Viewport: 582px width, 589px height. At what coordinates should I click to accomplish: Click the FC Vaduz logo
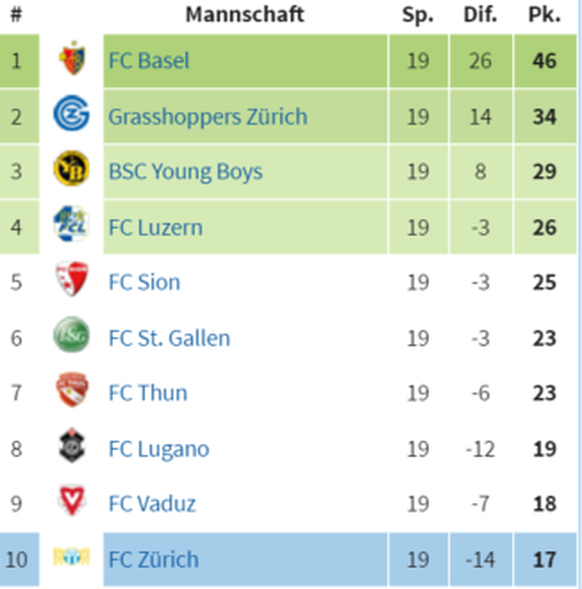tap(72, 500)
